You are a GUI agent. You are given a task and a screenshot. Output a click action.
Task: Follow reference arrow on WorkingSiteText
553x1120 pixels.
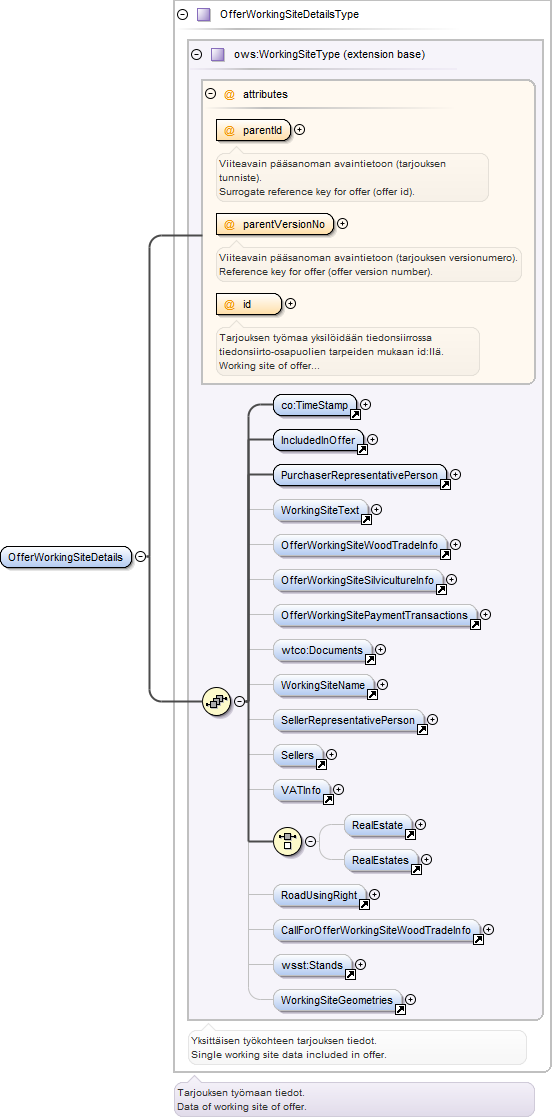click(x=367, y=519)
